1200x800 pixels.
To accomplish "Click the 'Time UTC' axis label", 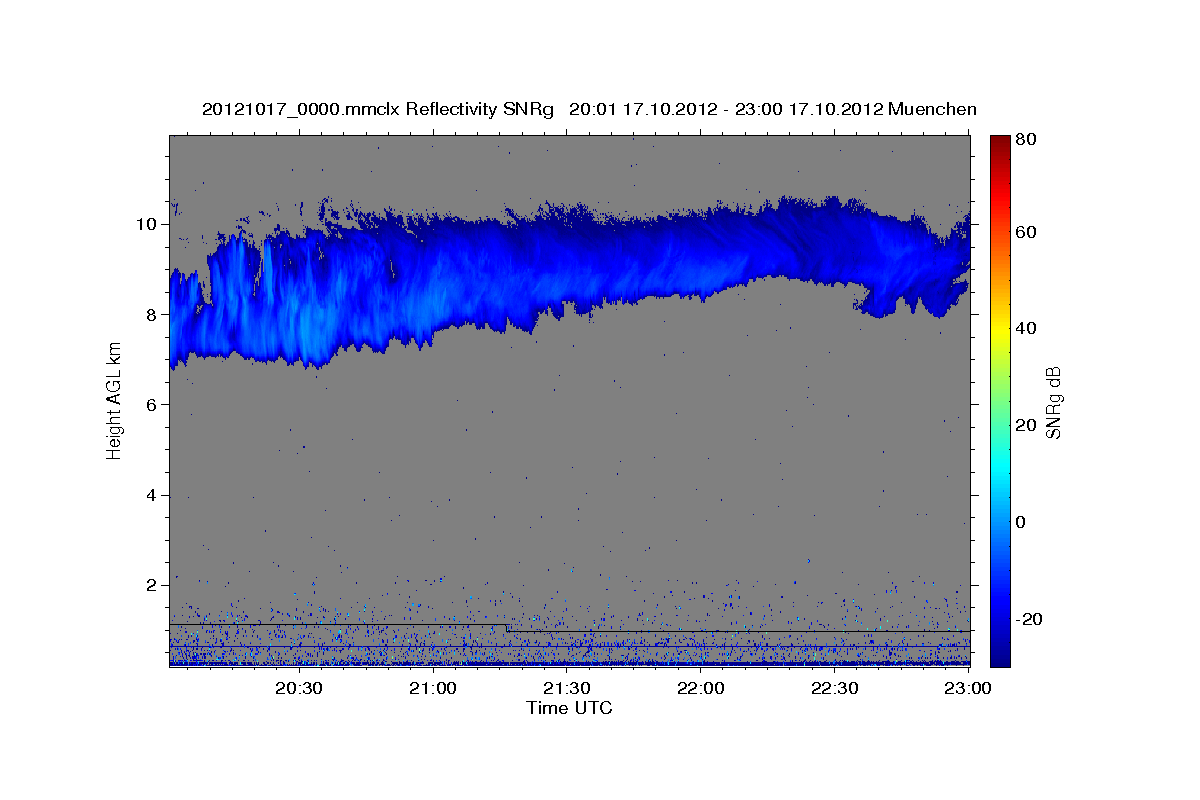I will click(569, 708).
